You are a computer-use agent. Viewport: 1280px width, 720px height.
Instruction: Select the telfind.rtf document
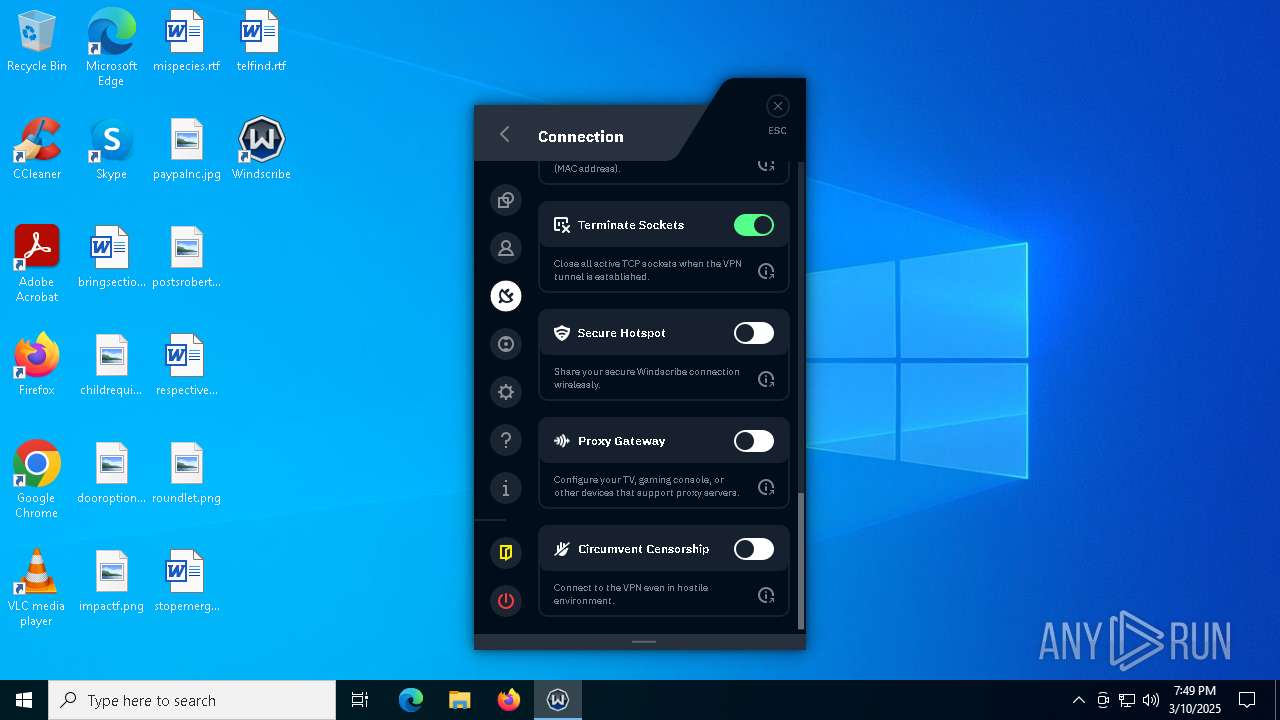point(261,41)
